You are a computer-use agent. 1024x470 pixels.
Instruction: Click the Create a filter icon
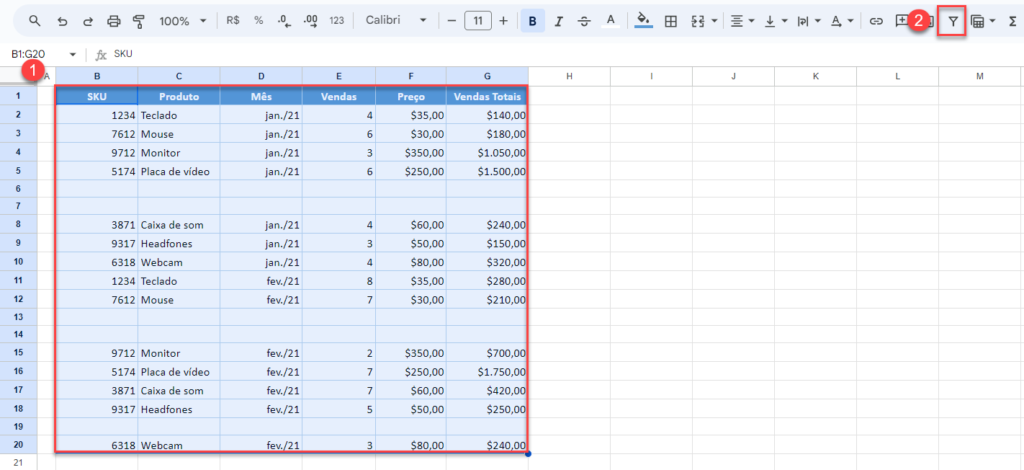click(952, 21)
